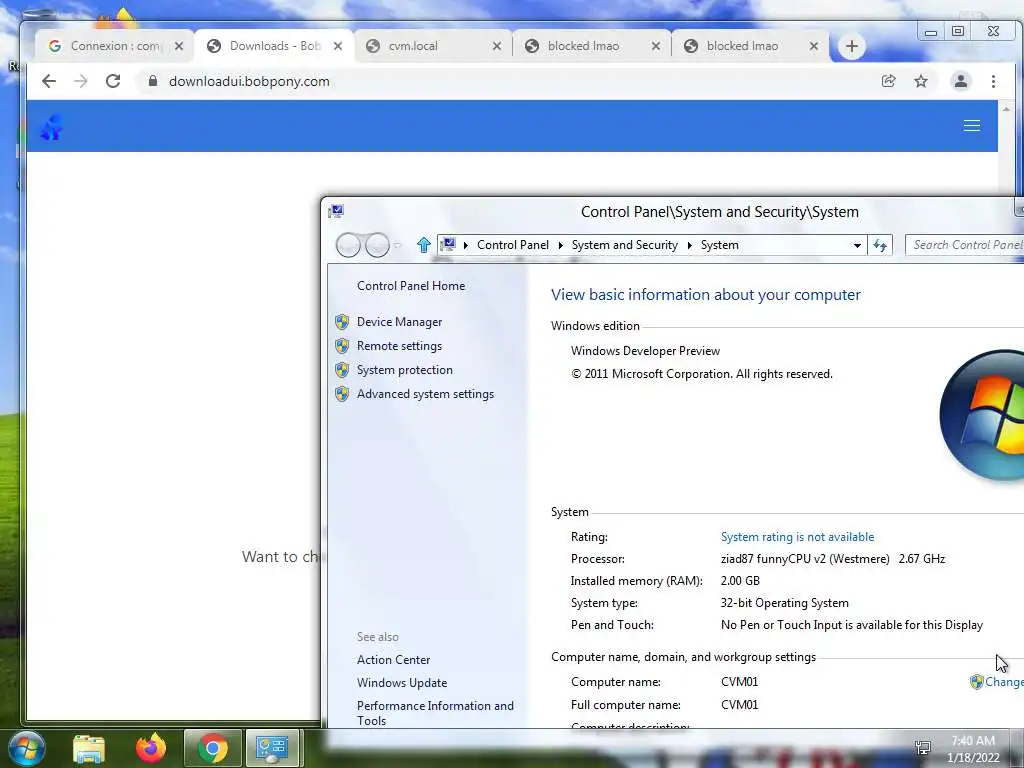
Task: Close the second blocked lmao tab
Action: pos(814,46)
